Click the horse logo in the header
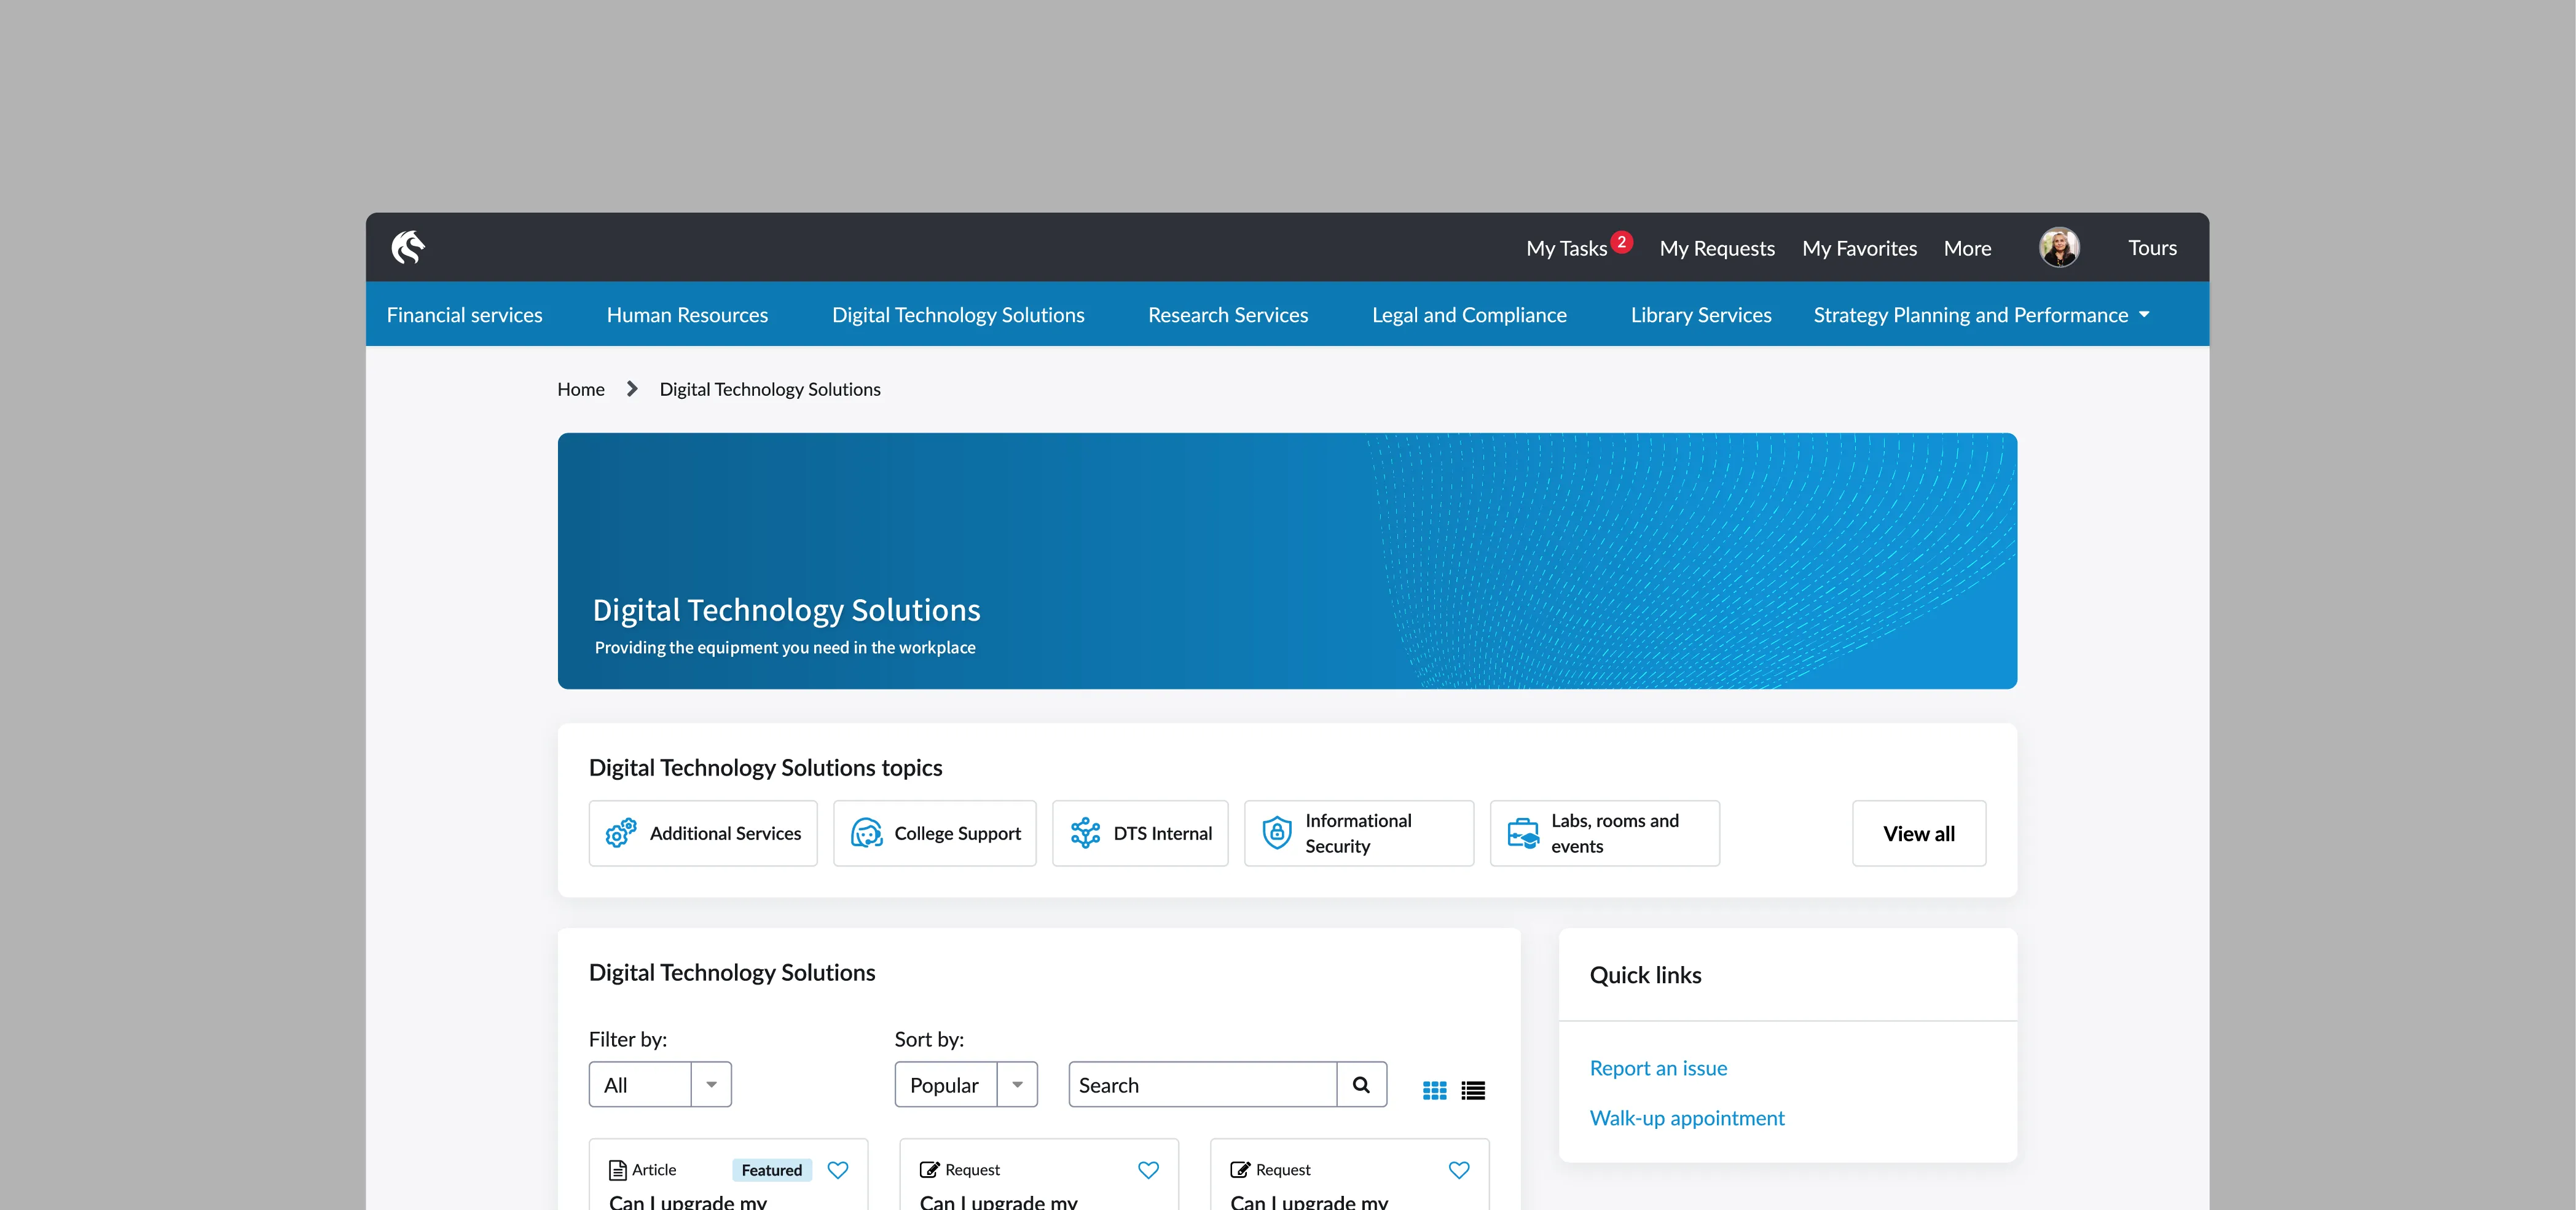 pyautogui.click(x=408, y=247)
